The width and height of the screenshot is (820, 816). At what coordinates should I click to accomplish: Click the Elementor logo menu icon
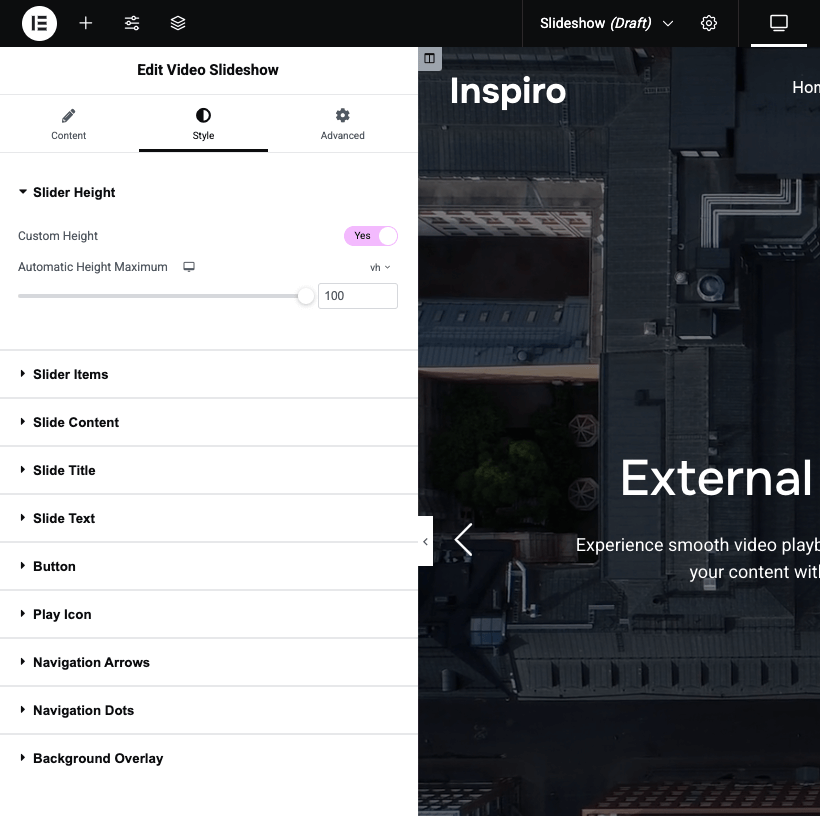40,23
